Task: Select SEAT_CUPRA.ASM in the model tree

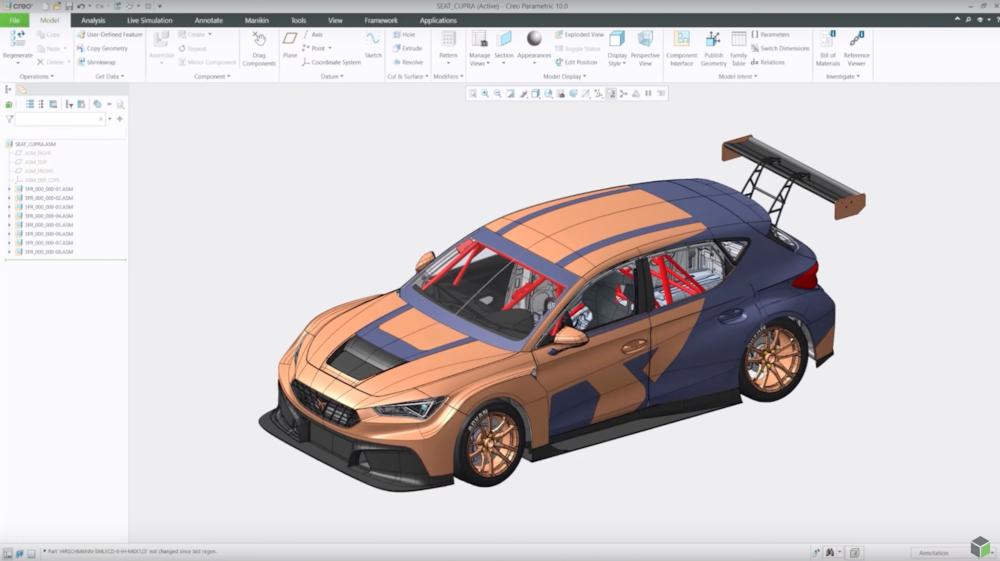Action: pyautogui.click(x=35, y=144)
